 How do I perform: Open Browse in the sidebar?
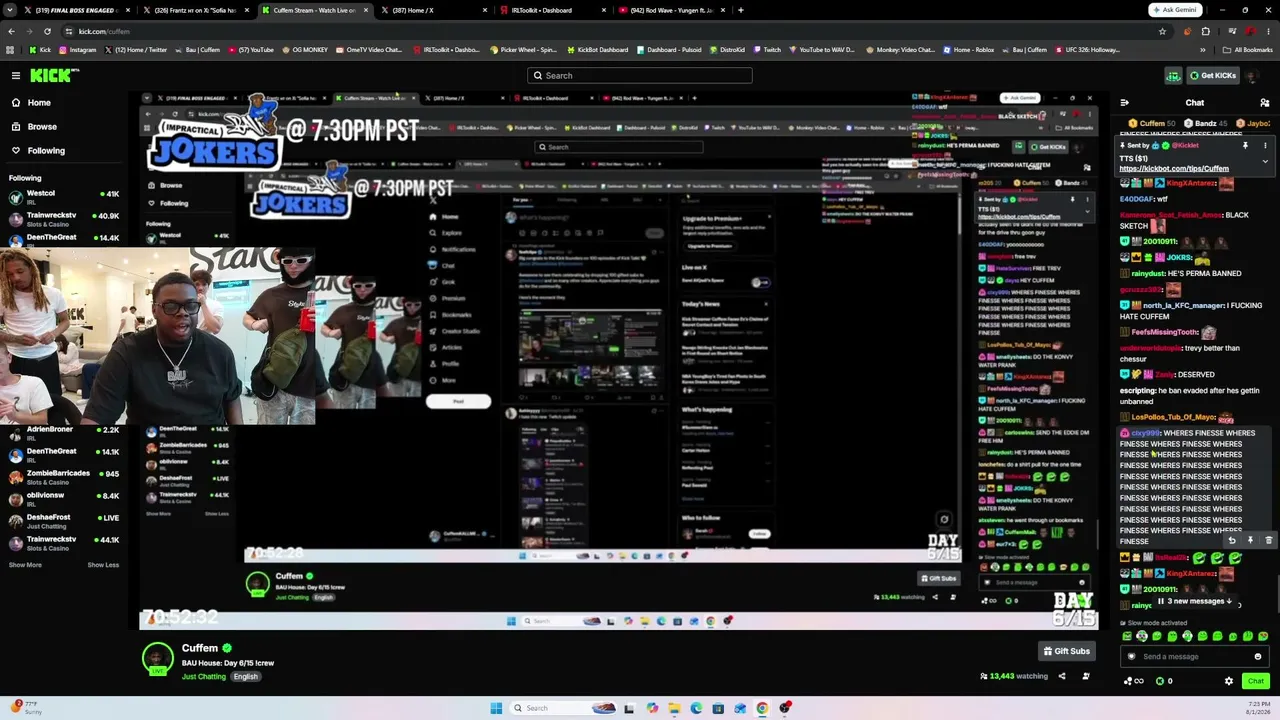pyautogui.click(x=42, y=127)
